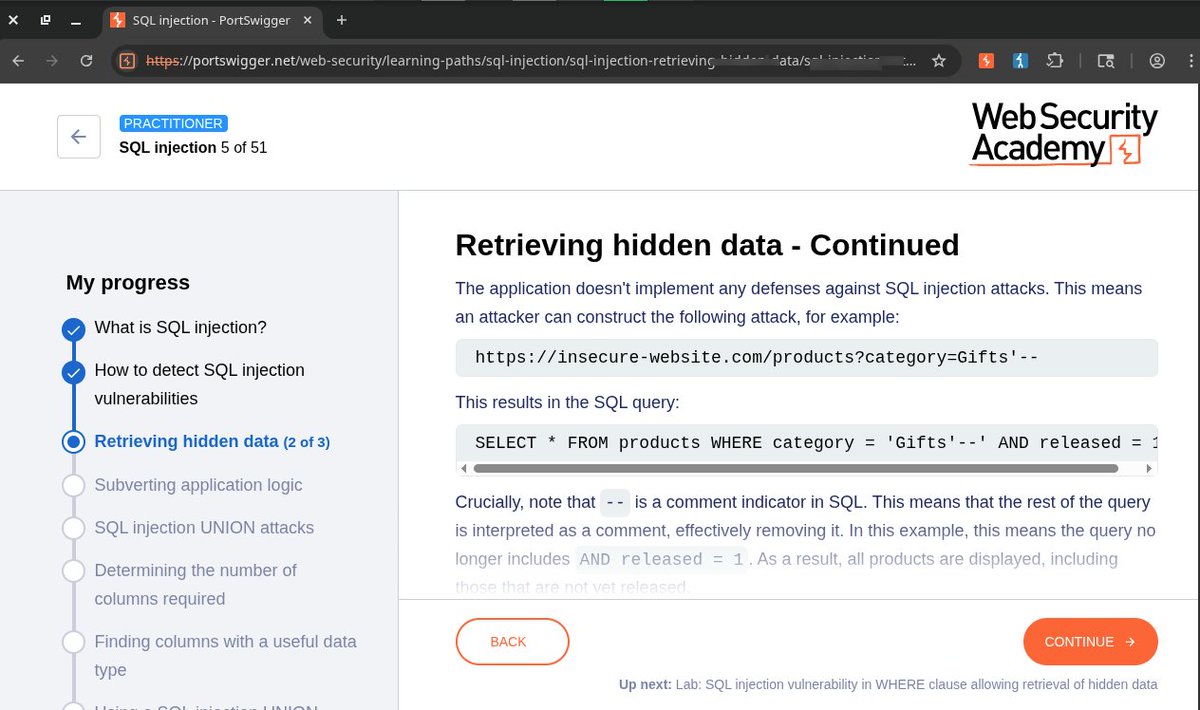
Task: Click the SQL injection 5 of 51 title
Action: pos(193,148)
